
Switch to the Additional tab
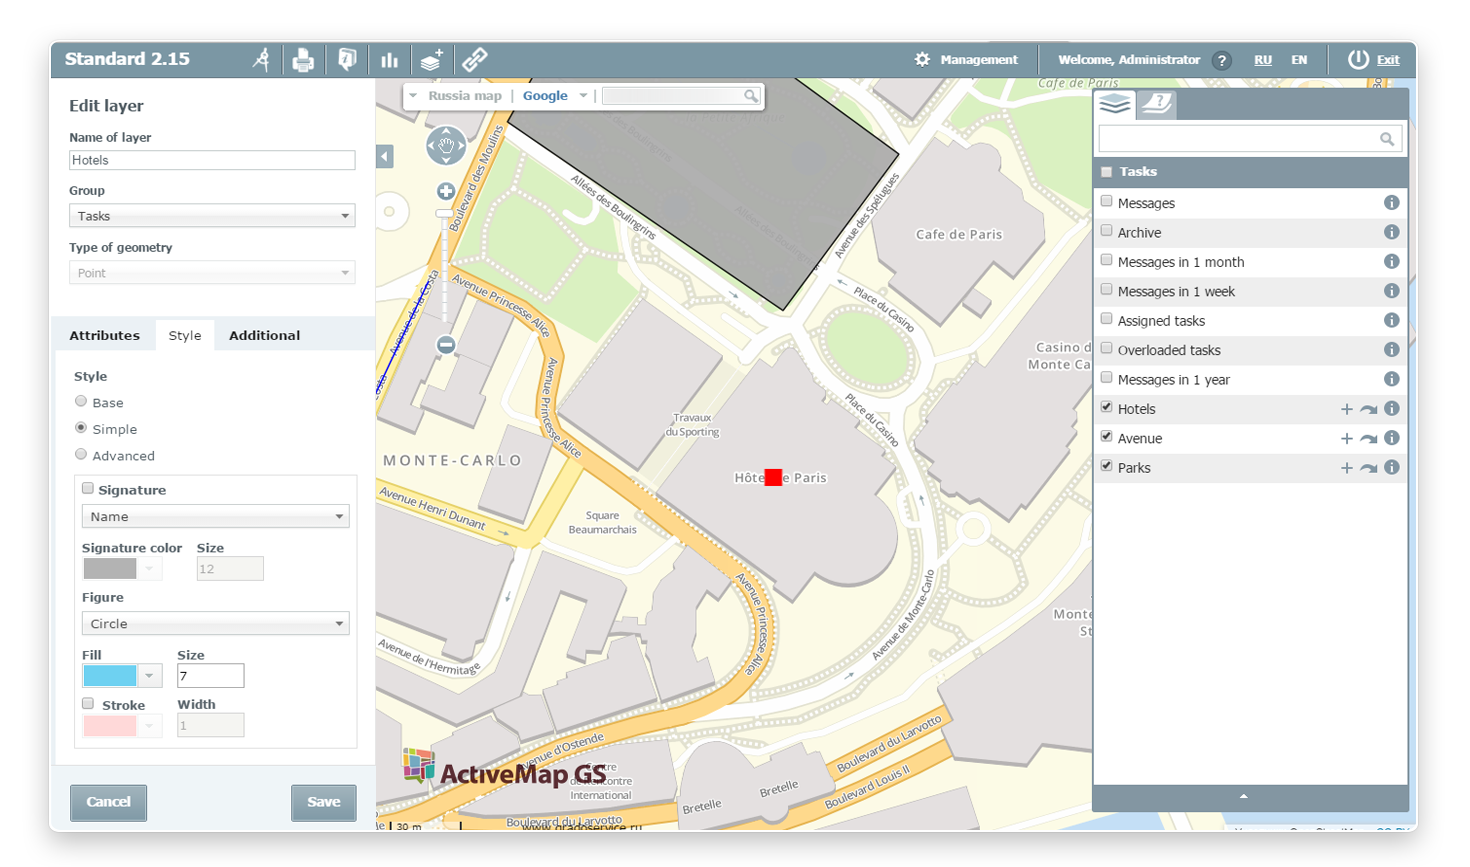click(264, 335)
